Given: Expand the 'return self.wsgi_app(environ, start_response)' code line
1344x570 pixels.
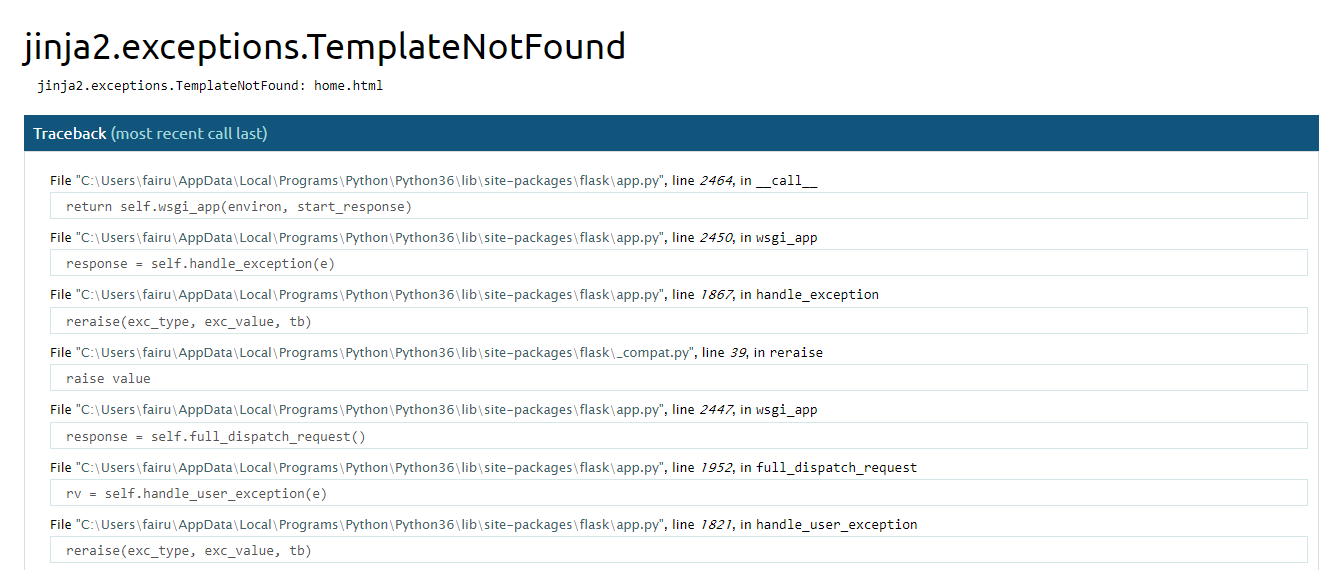Looking at the screenshot, I should click(238, 206).
